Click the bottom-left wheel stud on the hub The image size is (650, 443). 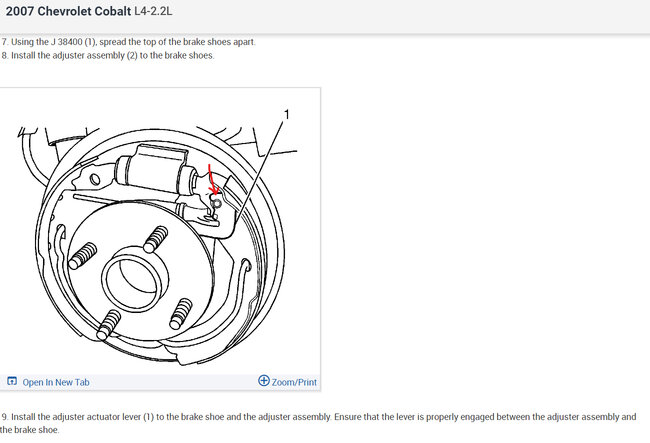pyautogui.click(x=109, y=324)
